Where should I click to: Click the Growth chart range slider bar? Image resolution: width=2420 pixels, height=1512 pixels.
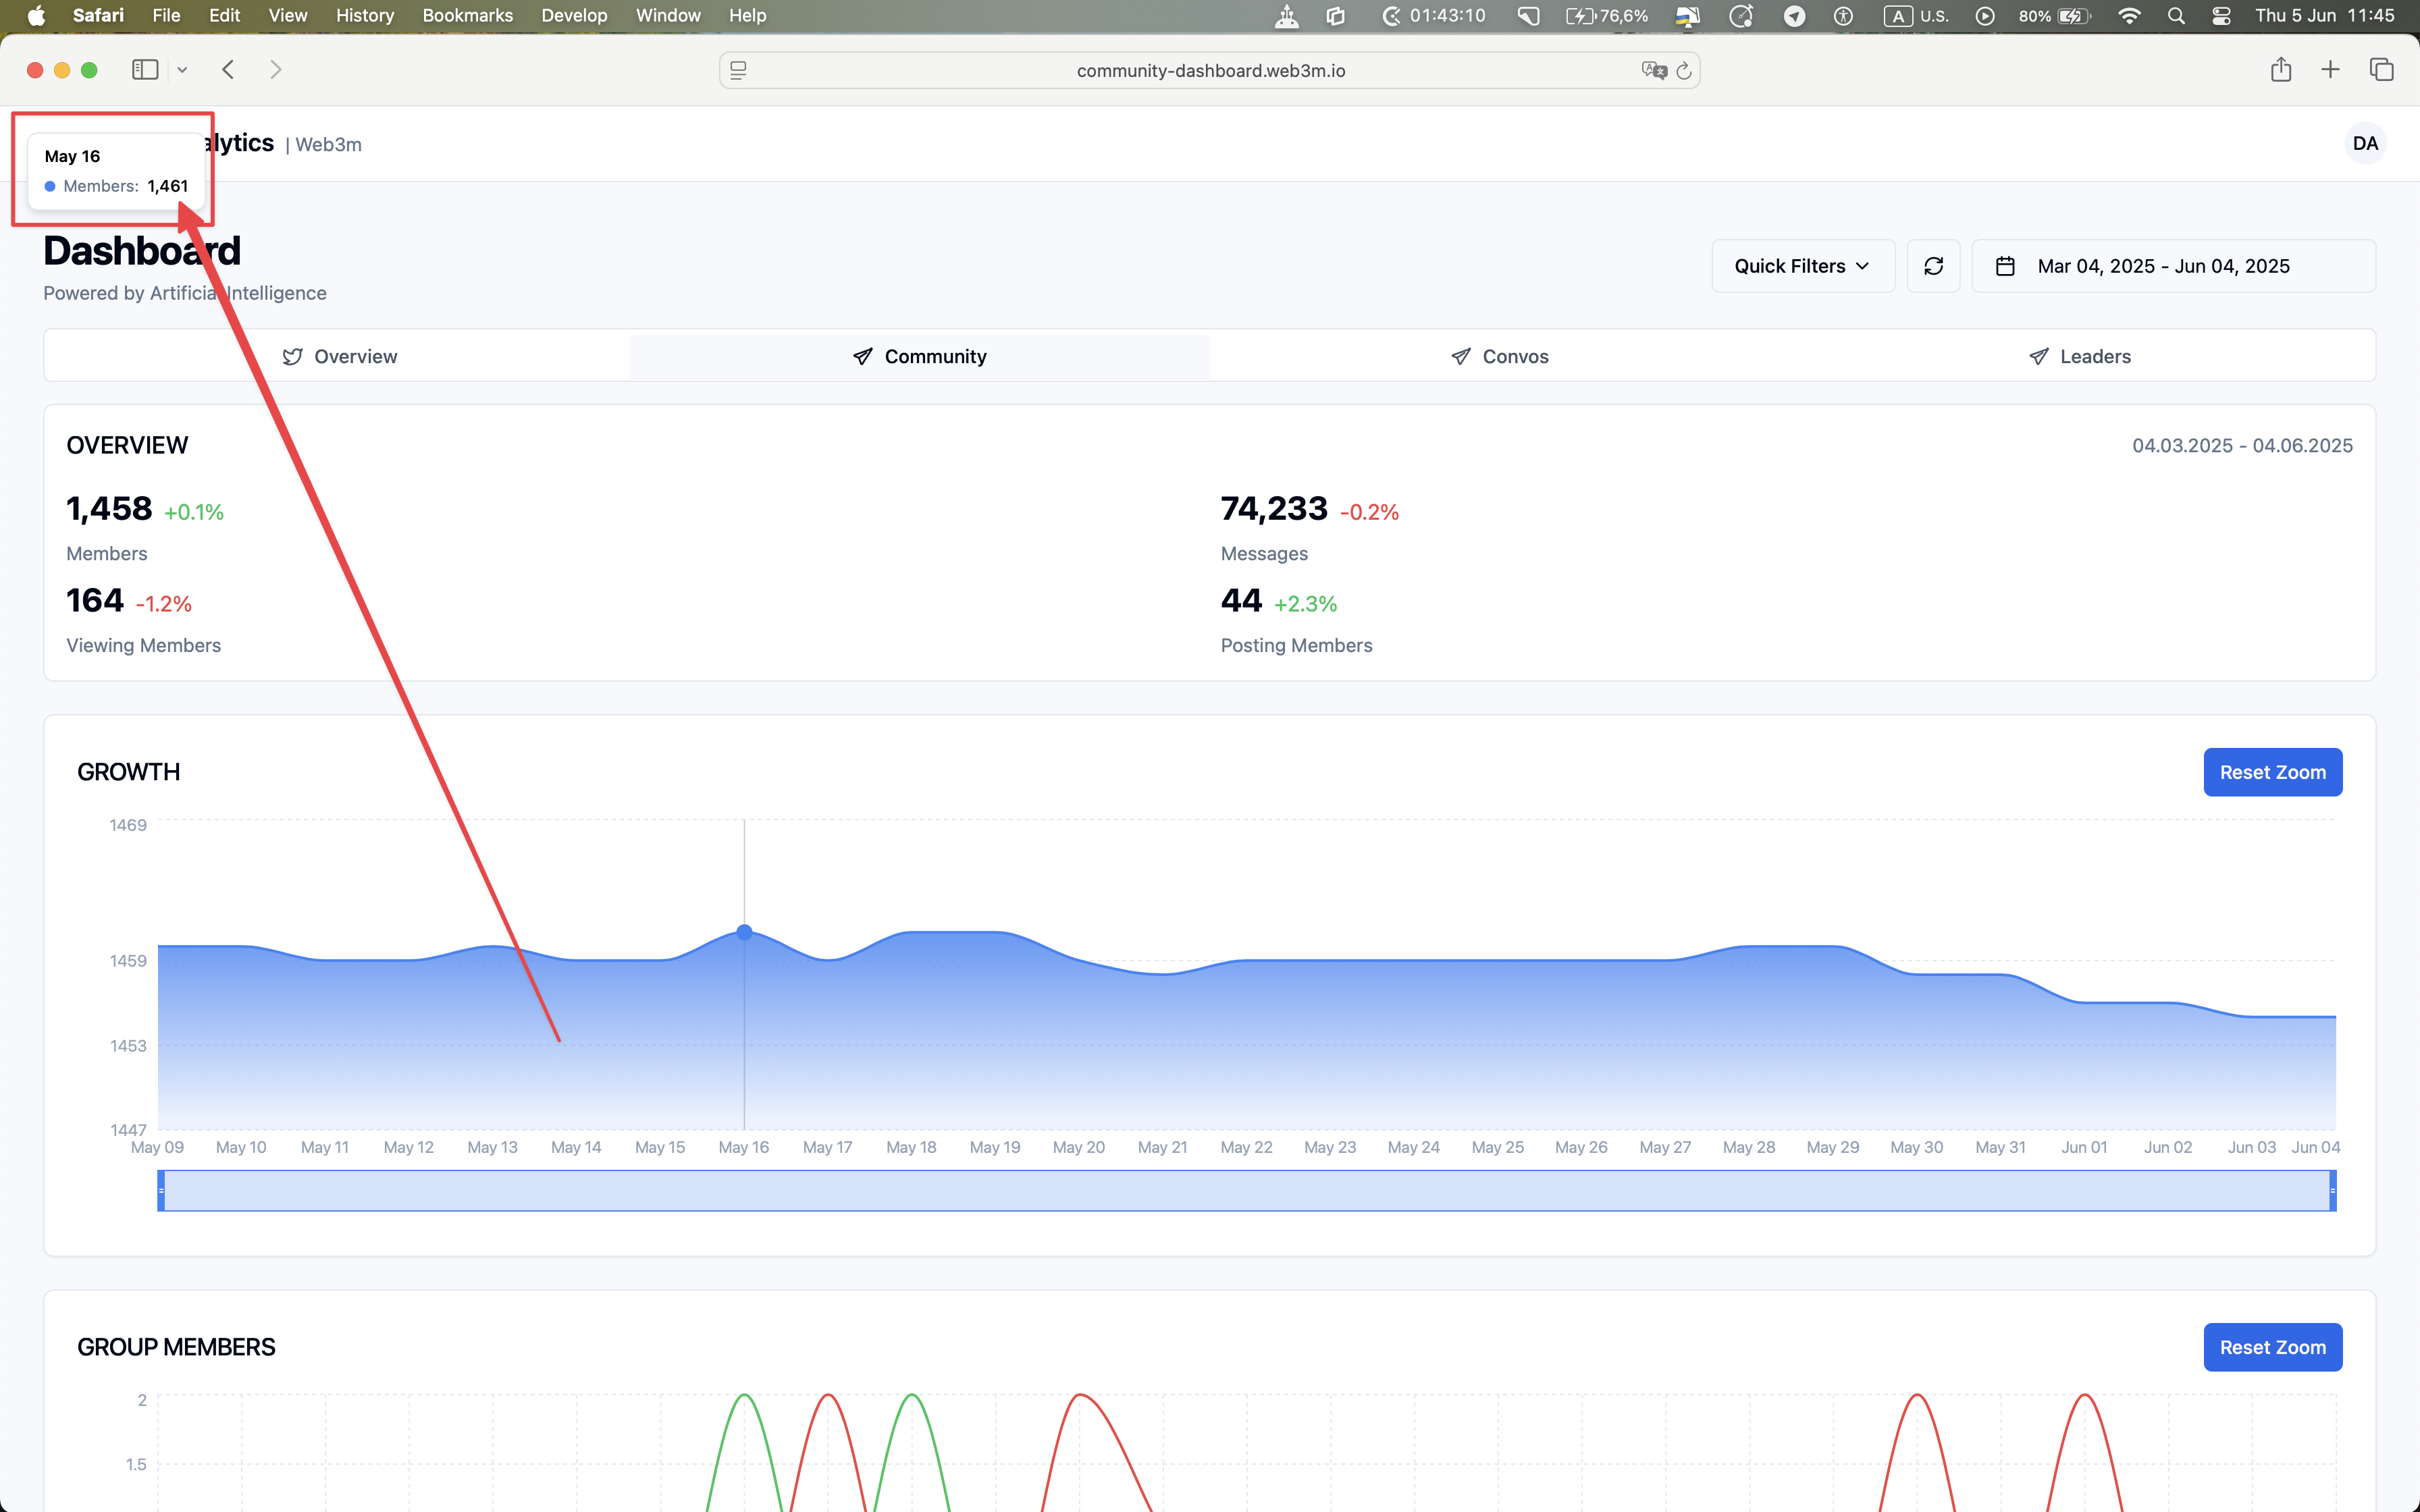click(1246, 1191)
